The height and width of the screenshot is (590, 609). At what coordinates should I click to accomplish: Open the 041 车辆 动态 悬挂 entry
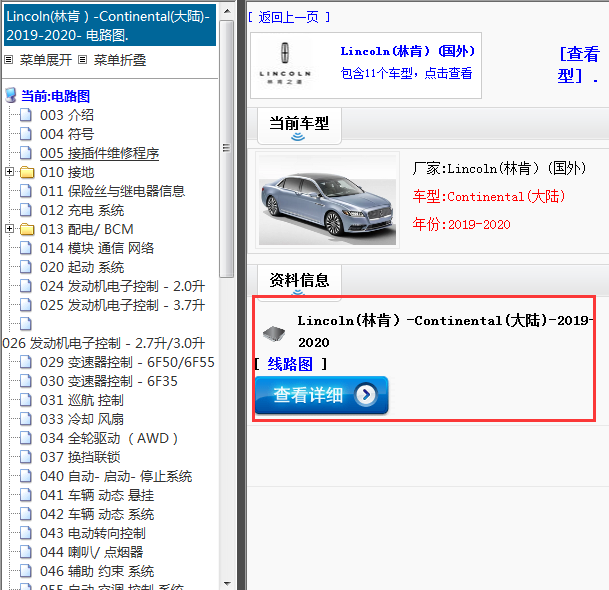[x=97, y=495]
